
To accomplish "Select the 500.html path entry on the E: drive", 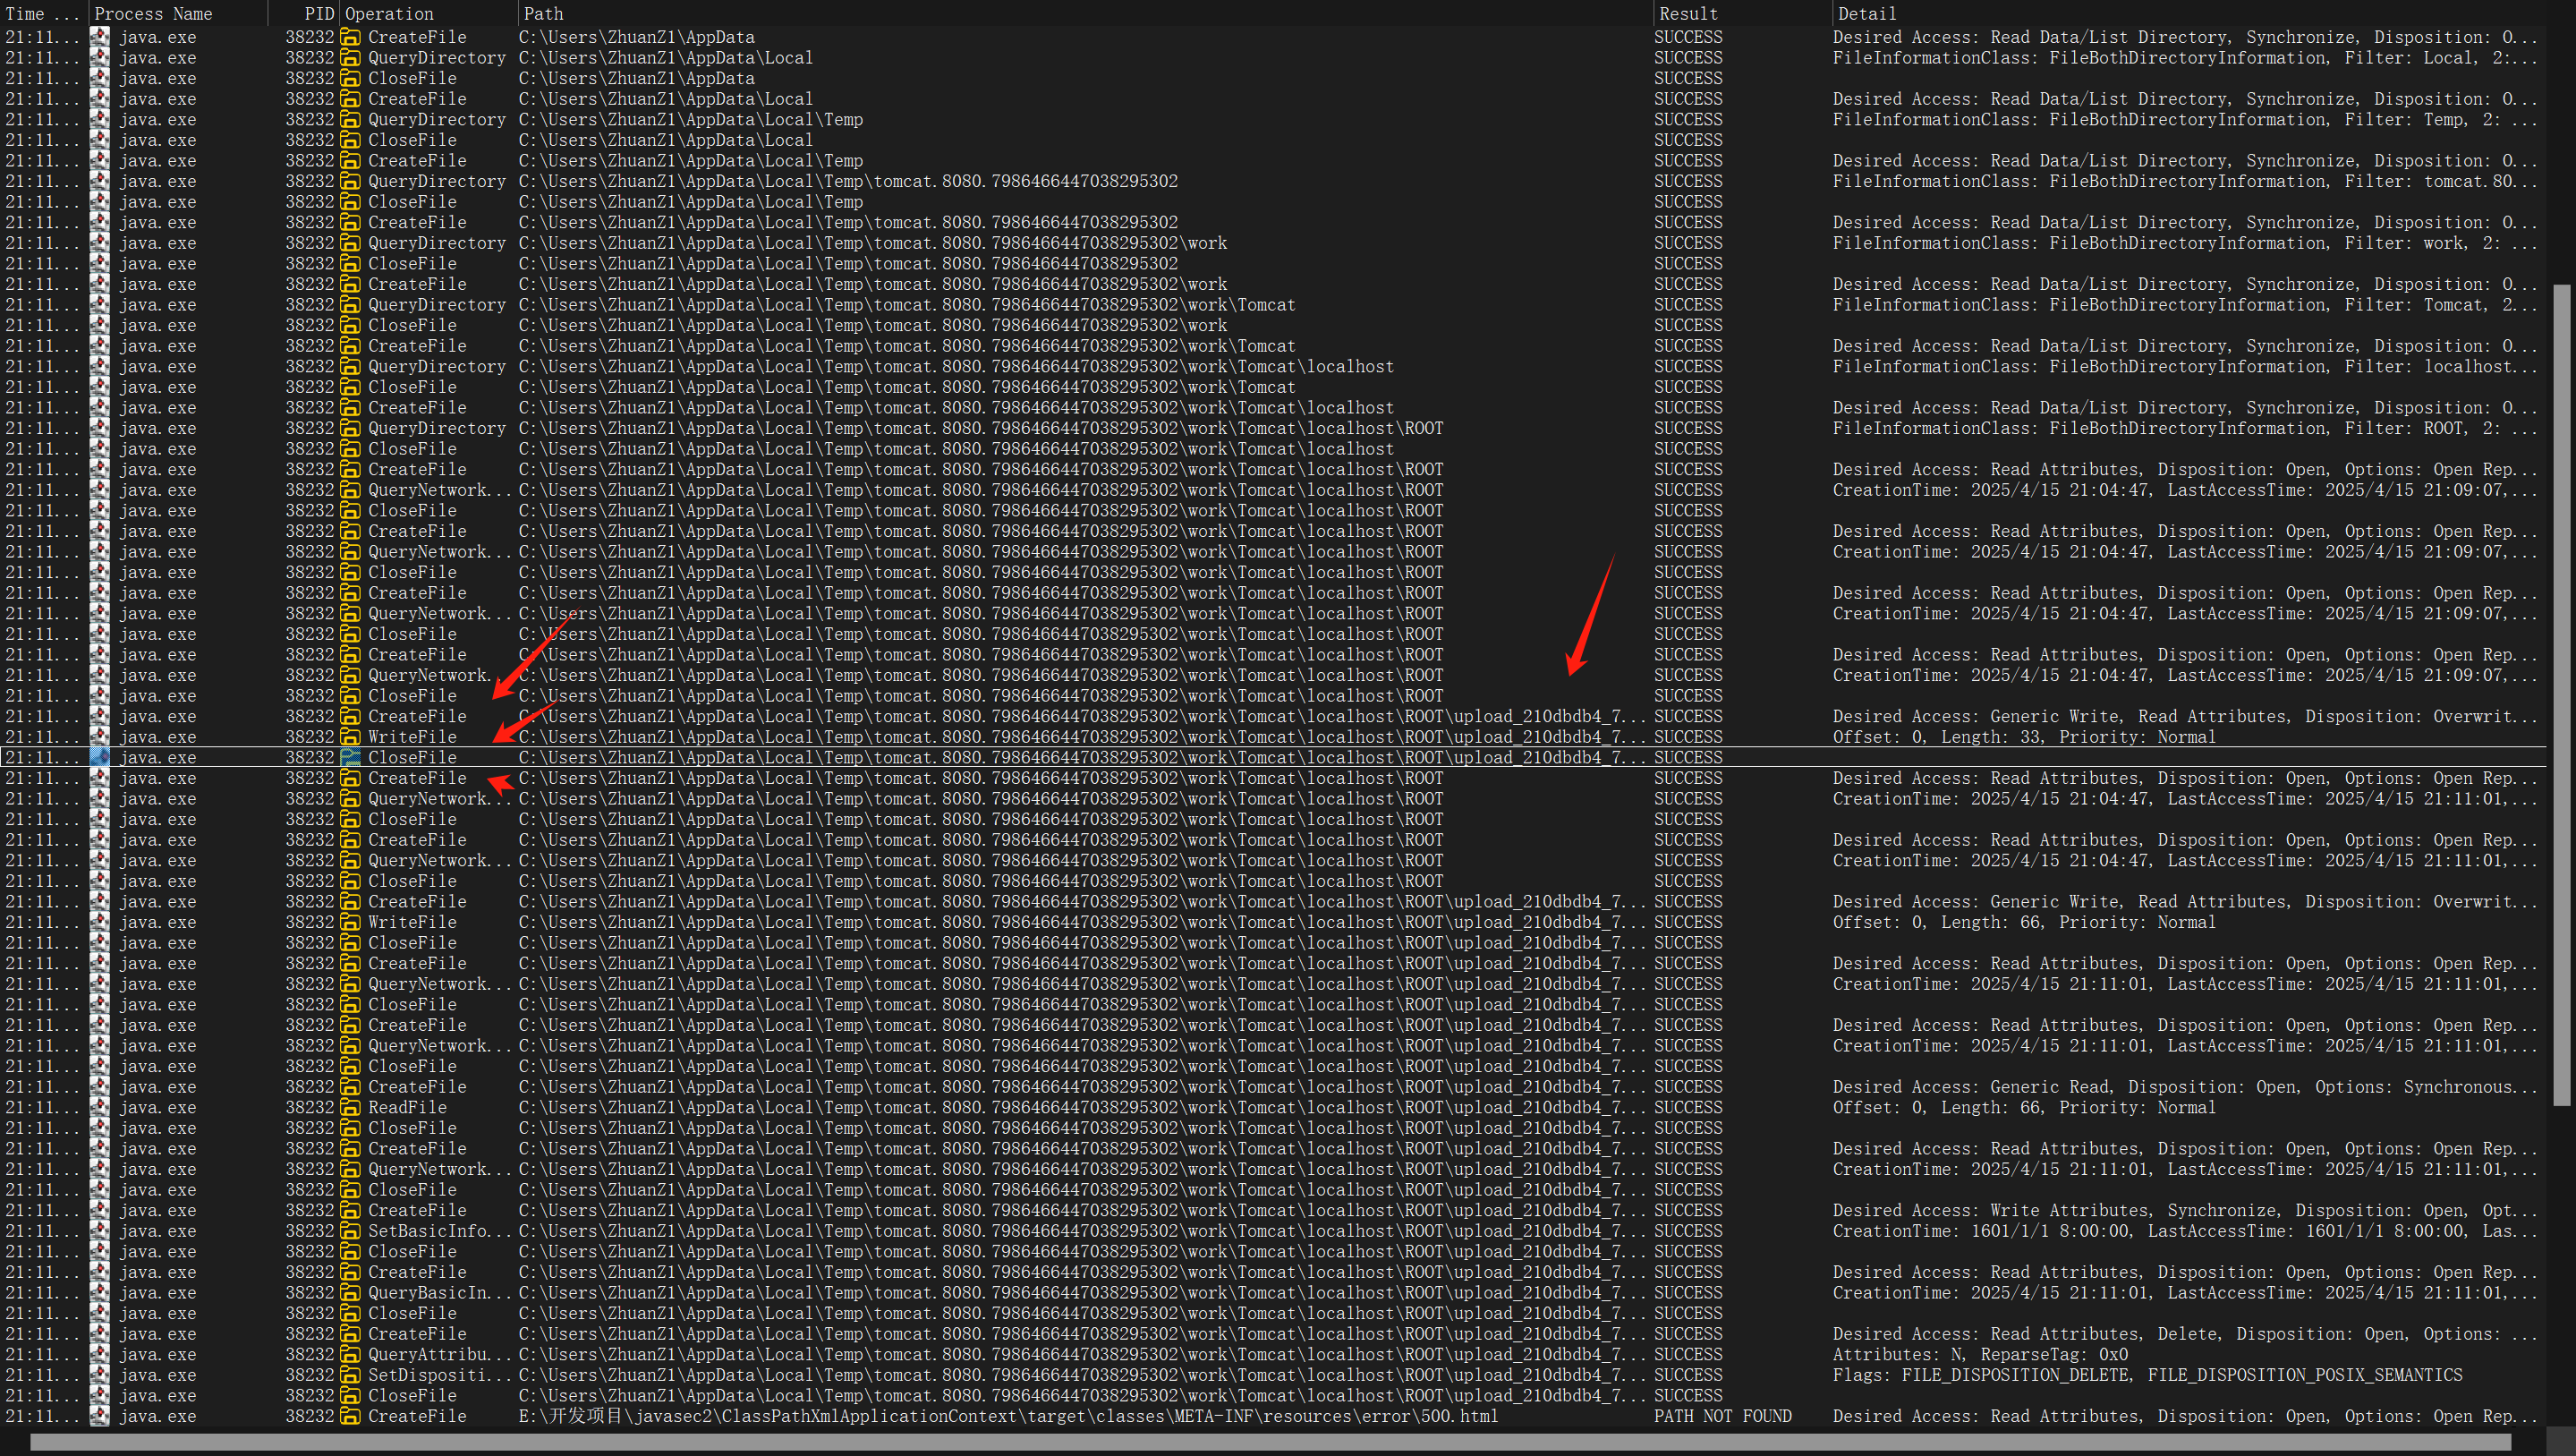I will click(1007, 1416).
